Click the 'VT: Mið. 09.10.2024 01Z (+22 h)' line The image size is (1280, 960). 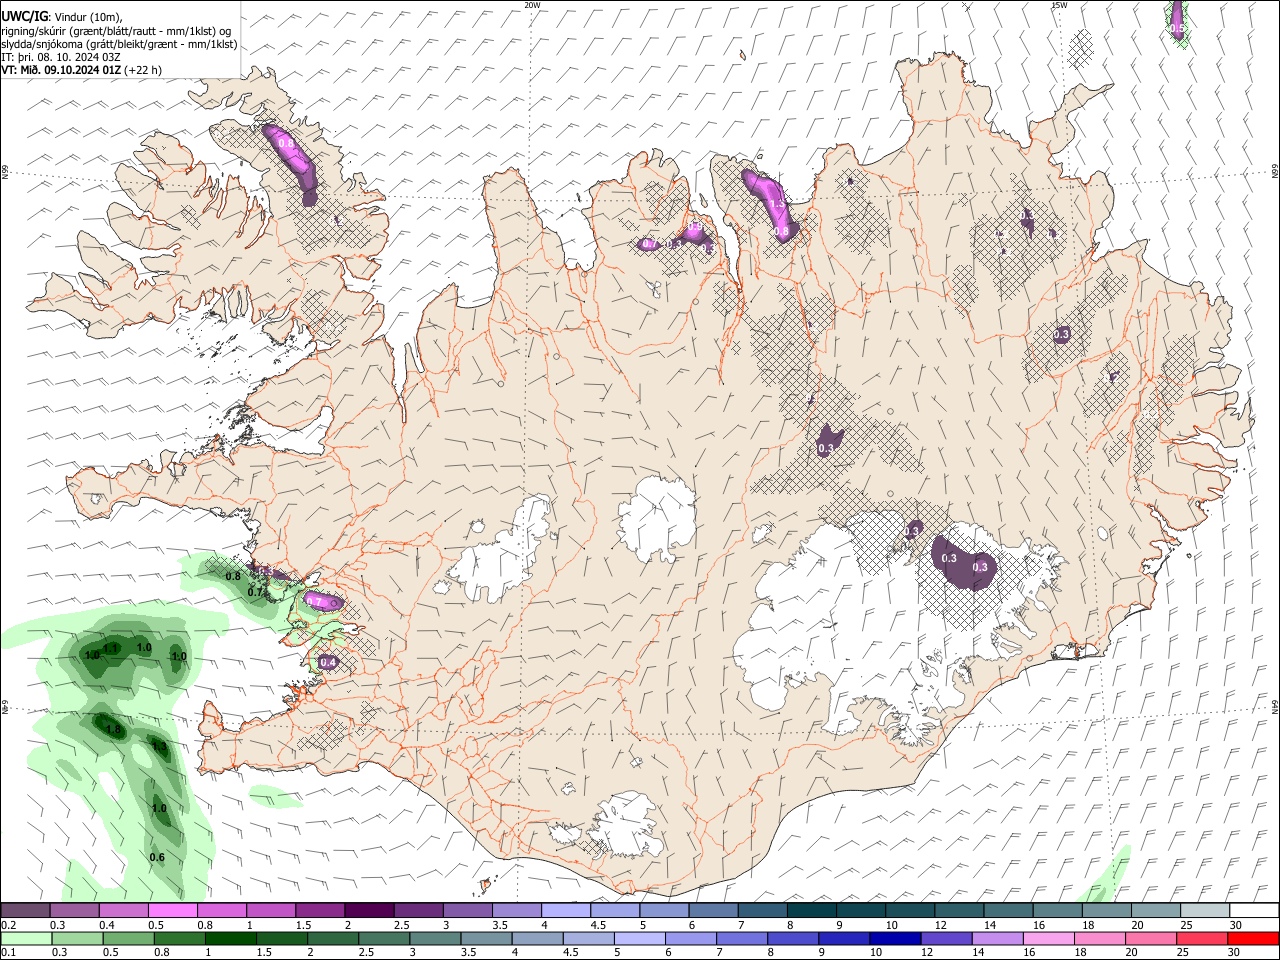tap(82, 70)
